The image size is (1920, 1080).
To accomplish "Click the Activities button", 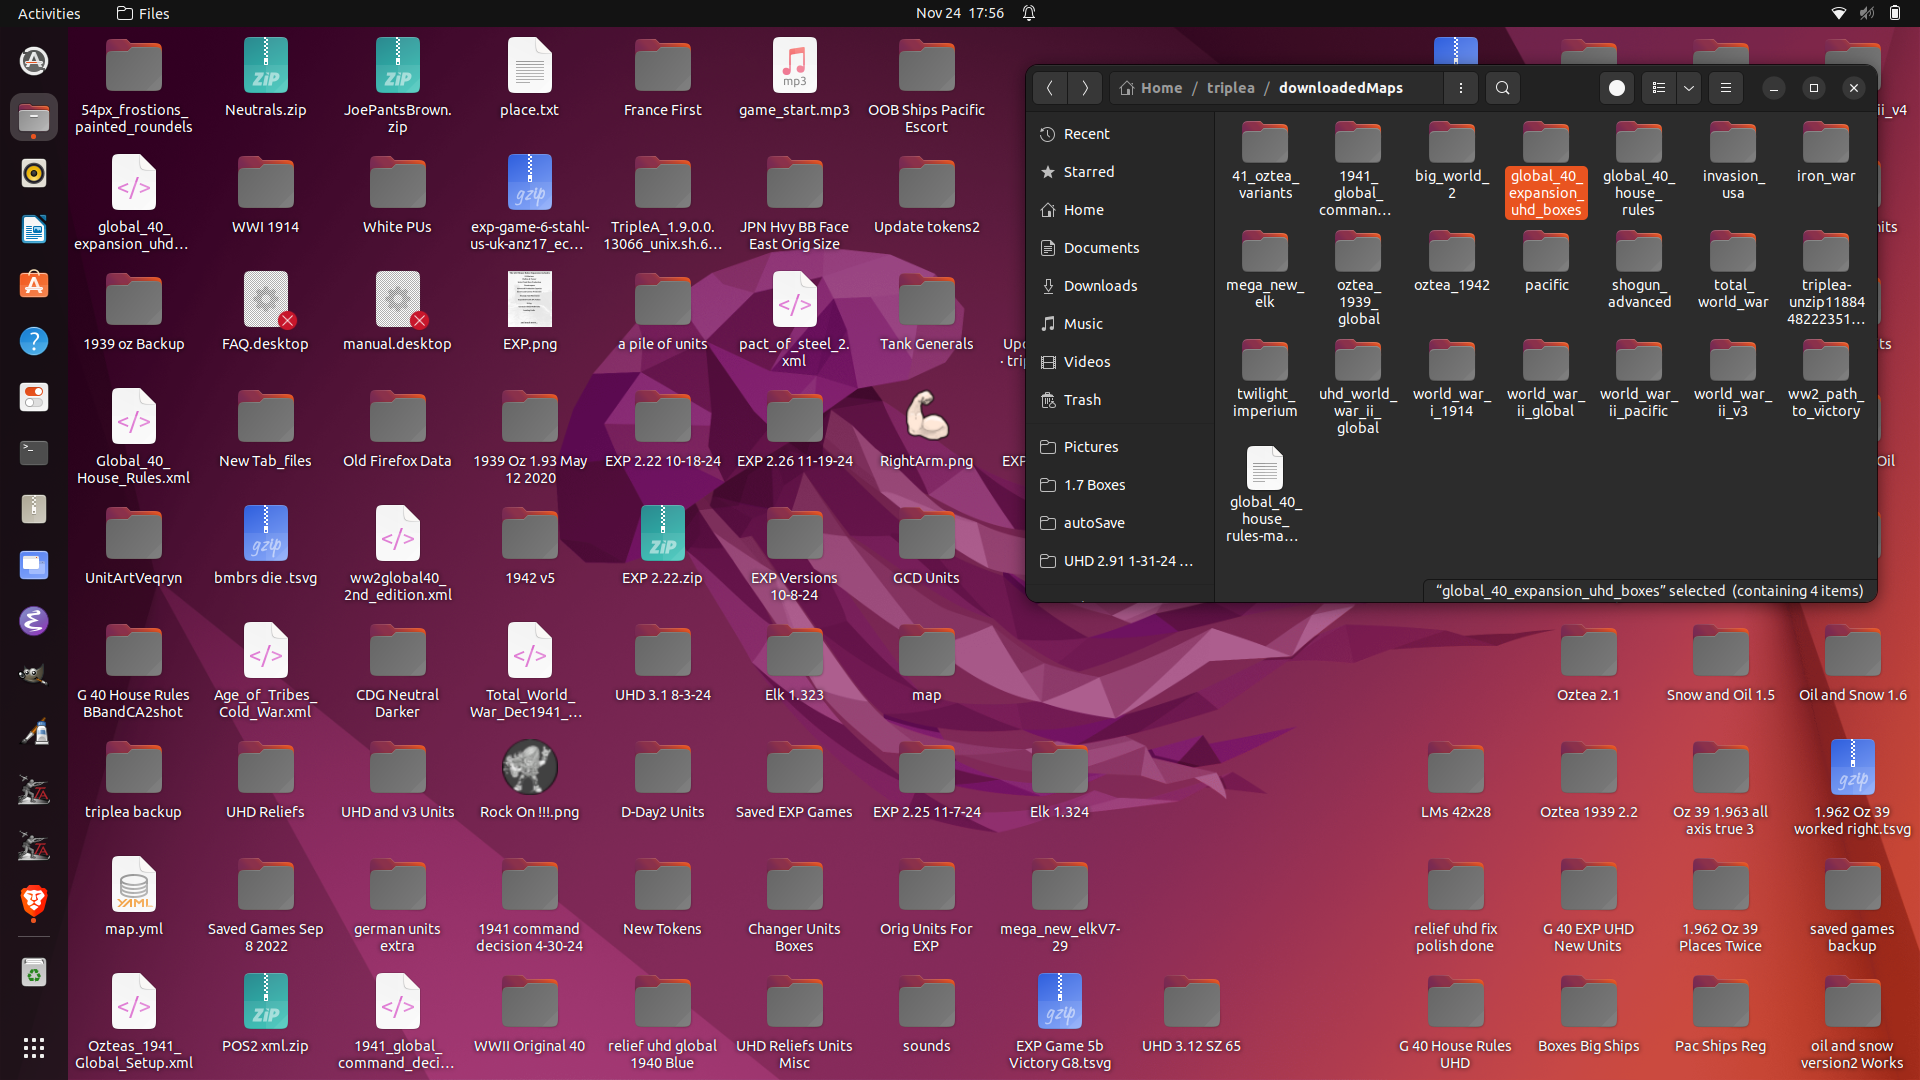I will pyautogui.click(x=49, y=13).
